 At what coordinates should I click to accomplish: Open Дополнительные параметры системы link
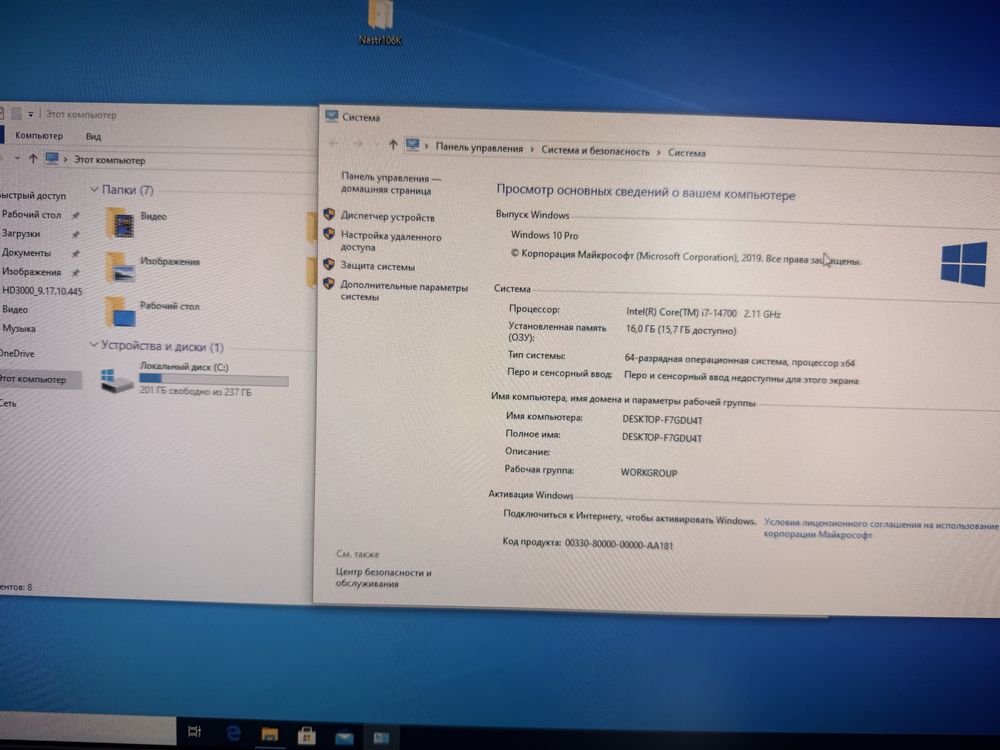tap(404, 291)
